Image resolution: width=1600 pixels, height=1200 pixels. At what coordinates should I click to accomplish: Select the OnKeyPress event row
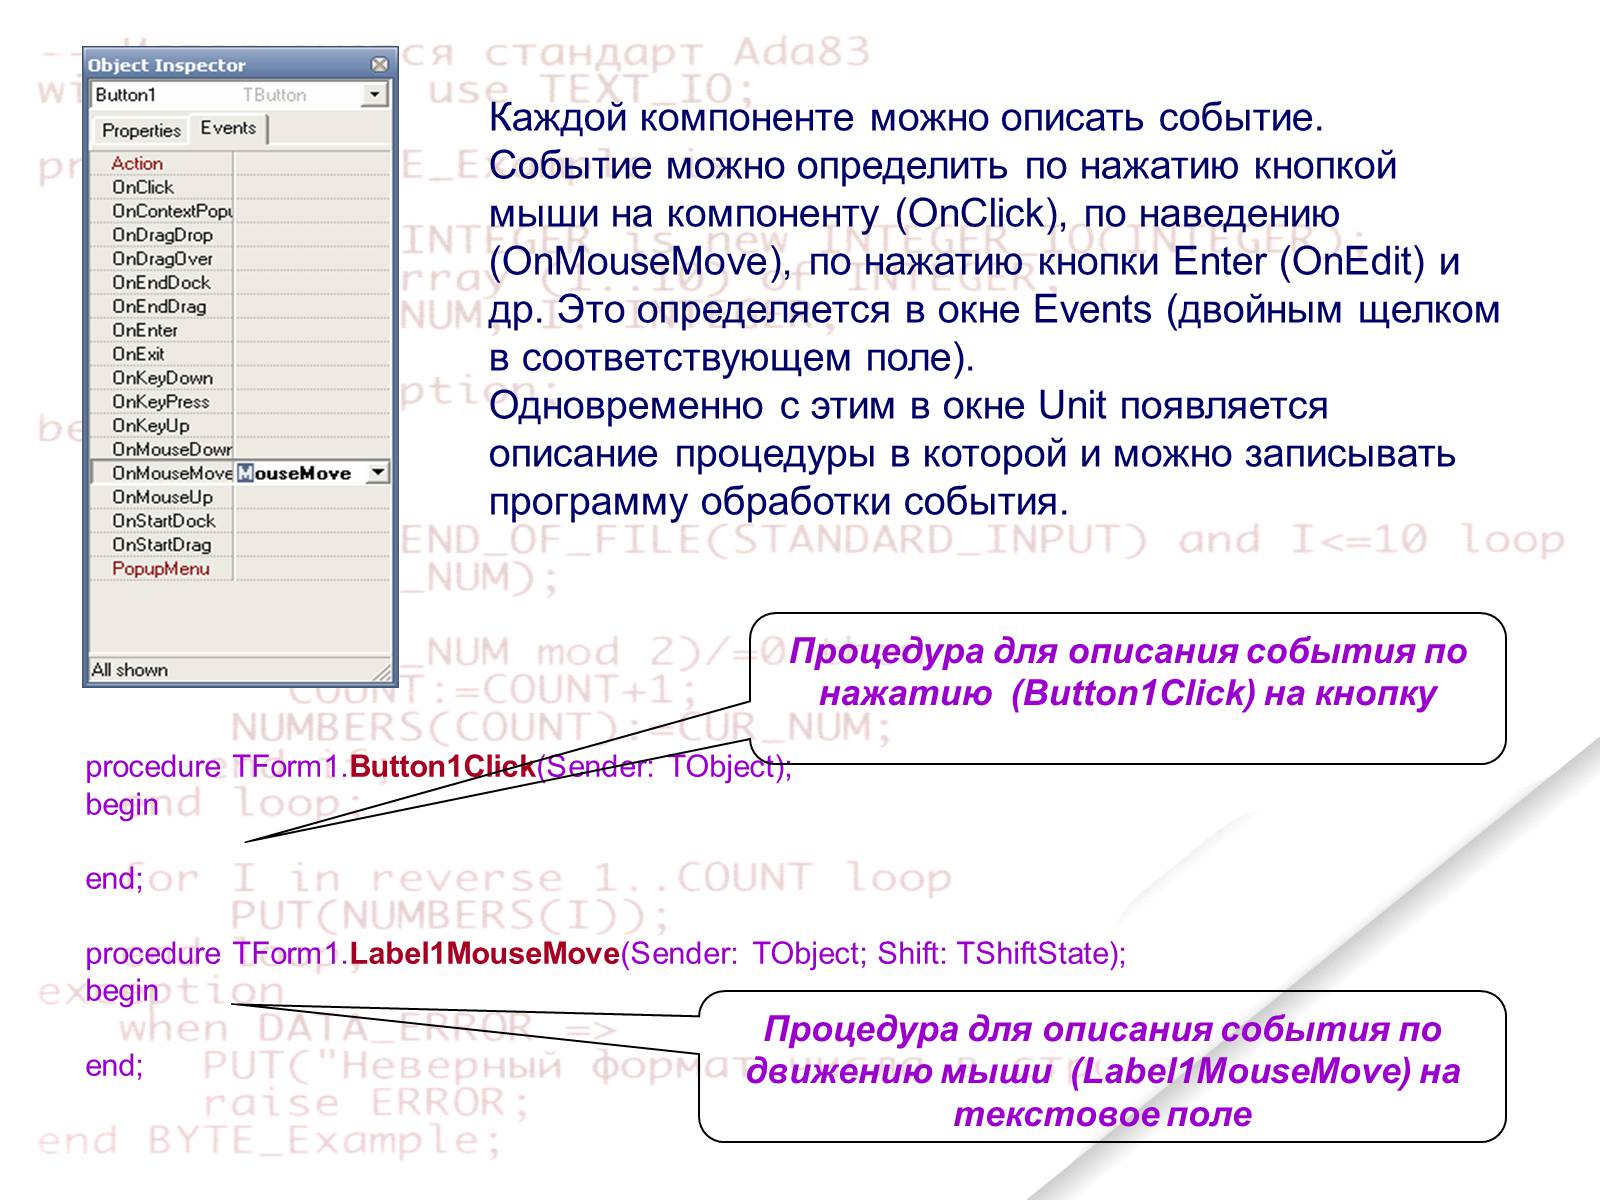(x=240, y=402)
